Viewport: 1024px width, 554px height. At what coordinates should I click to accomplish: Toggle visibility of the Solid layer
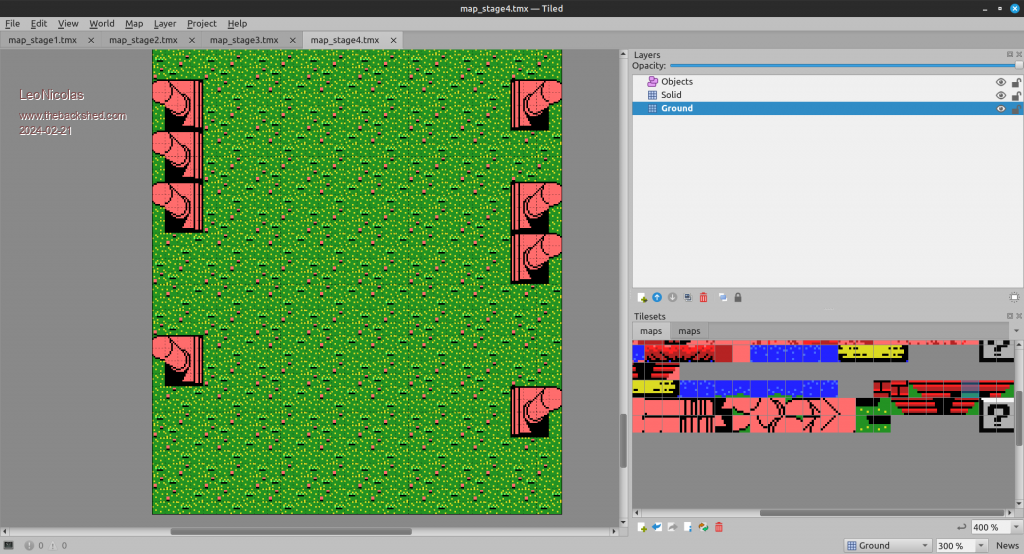(1000, 95)
